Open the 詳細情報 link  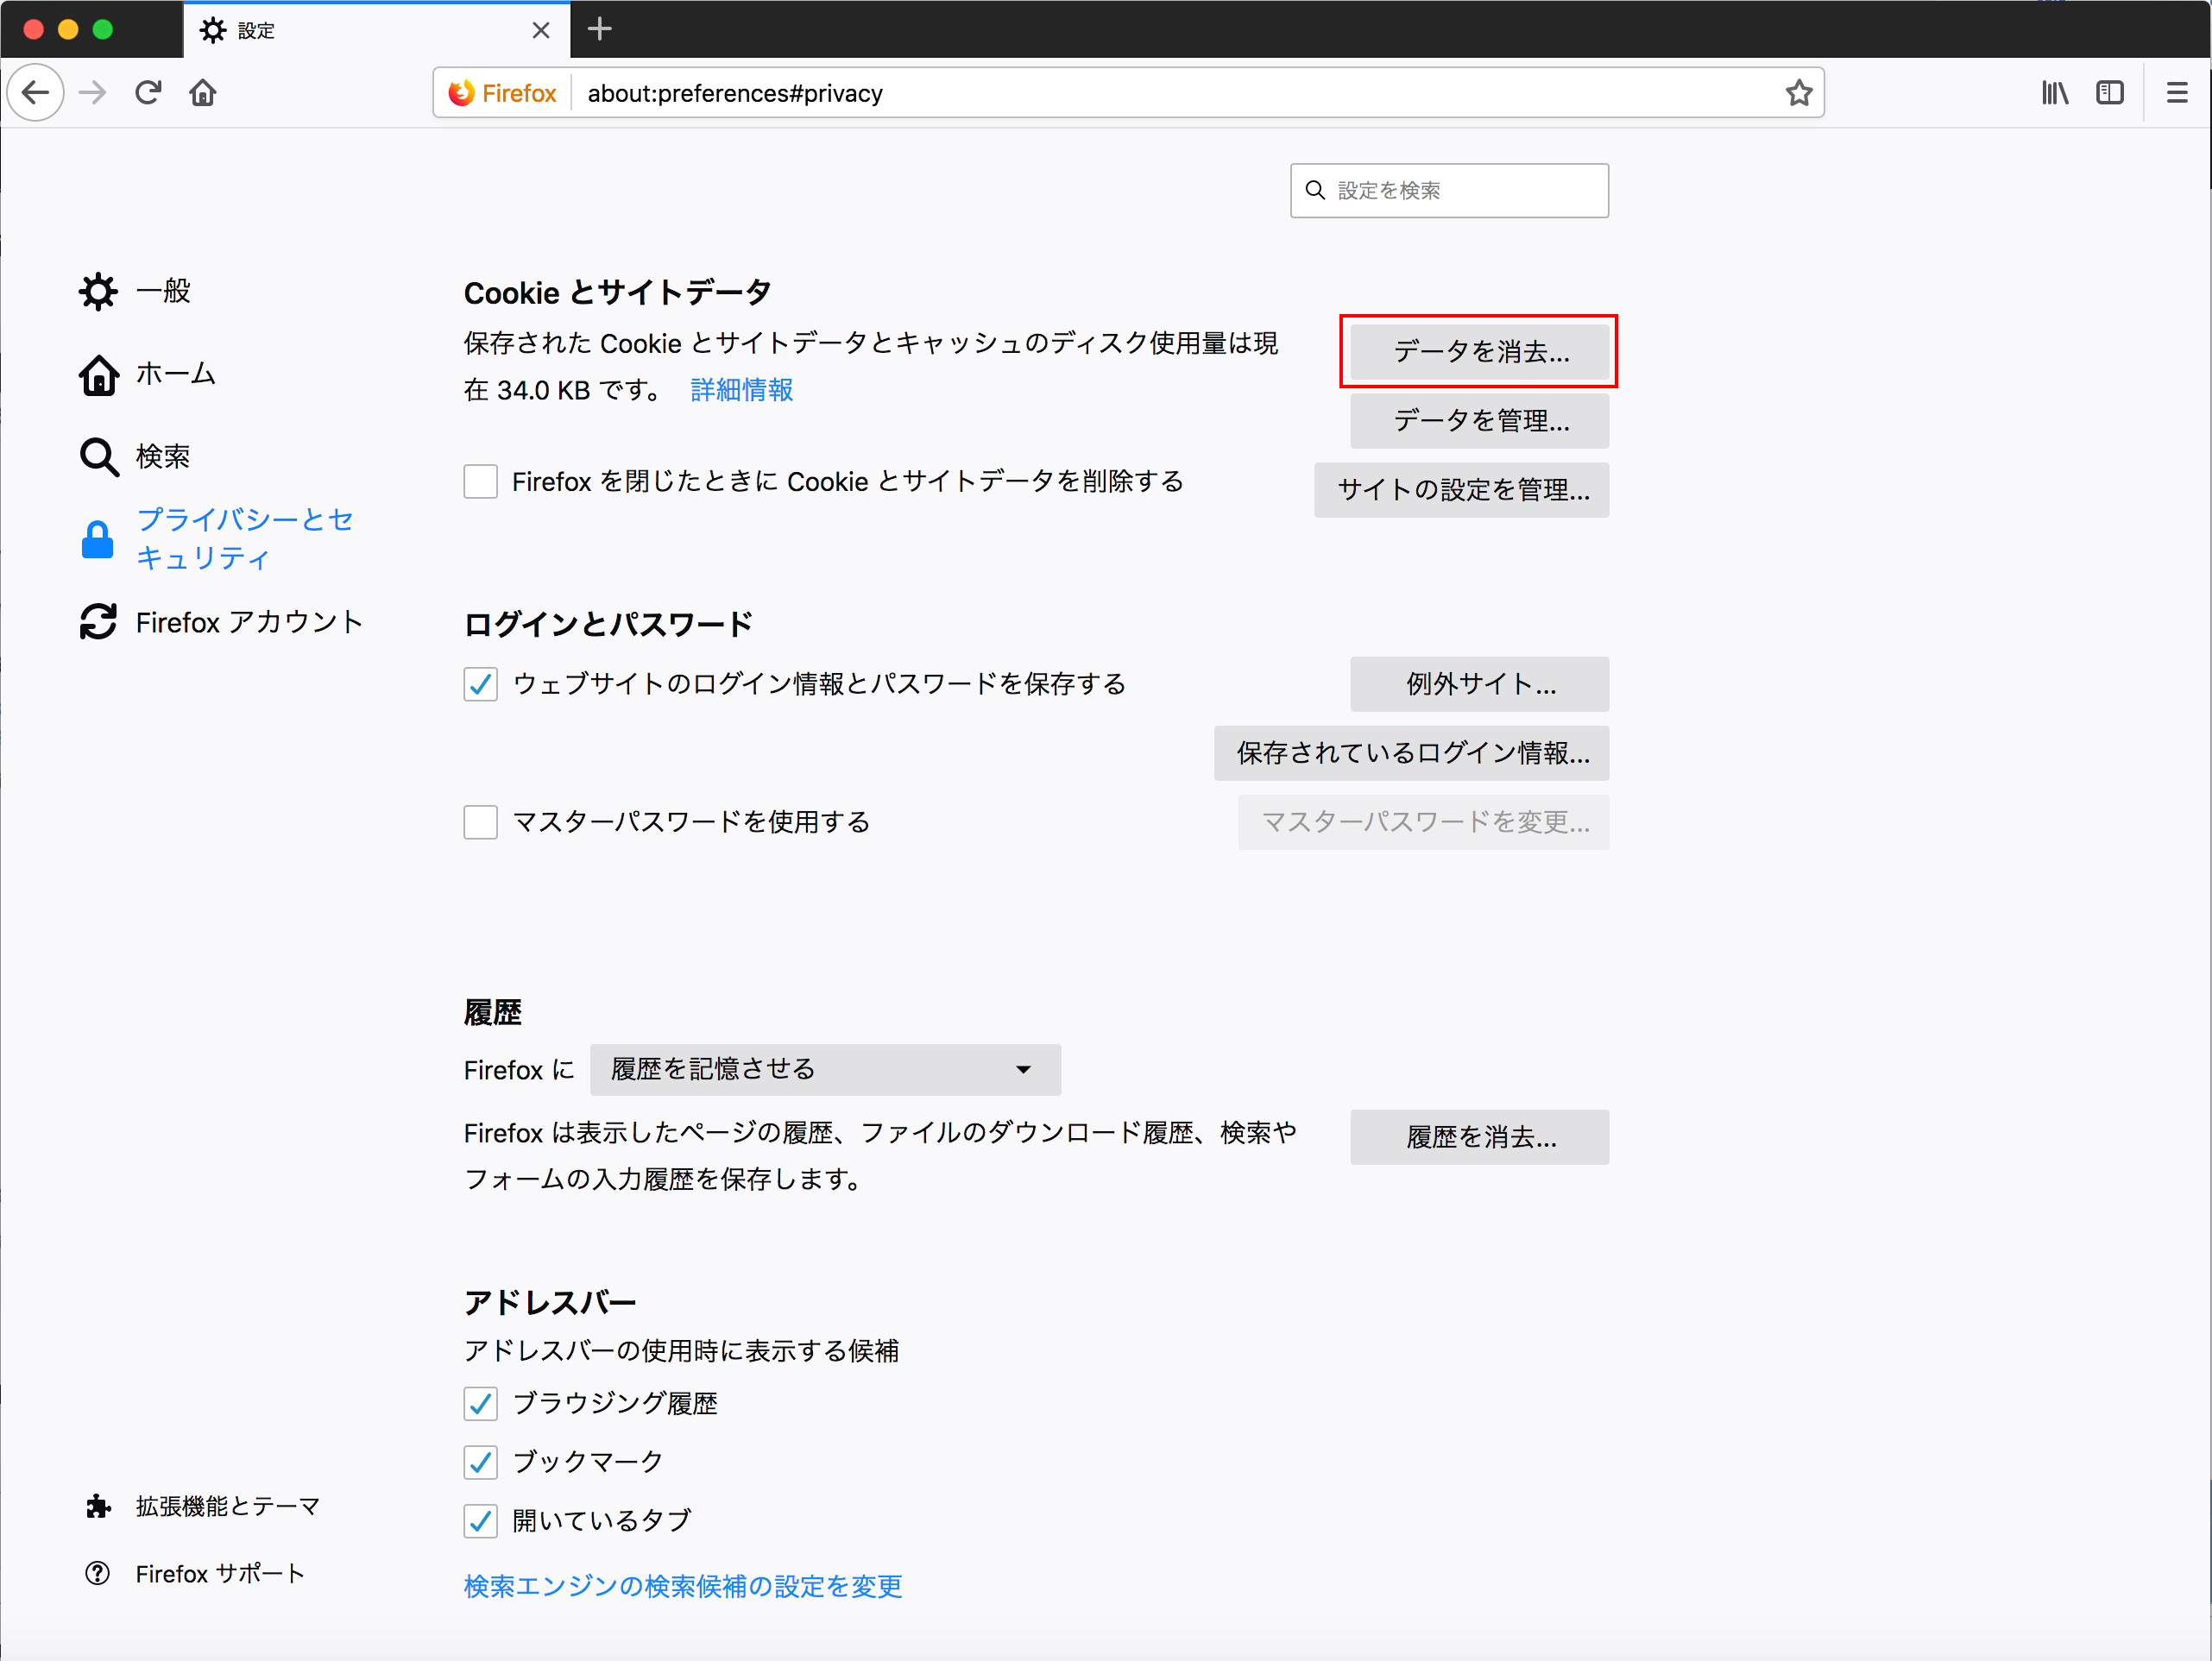pos(741,390)
